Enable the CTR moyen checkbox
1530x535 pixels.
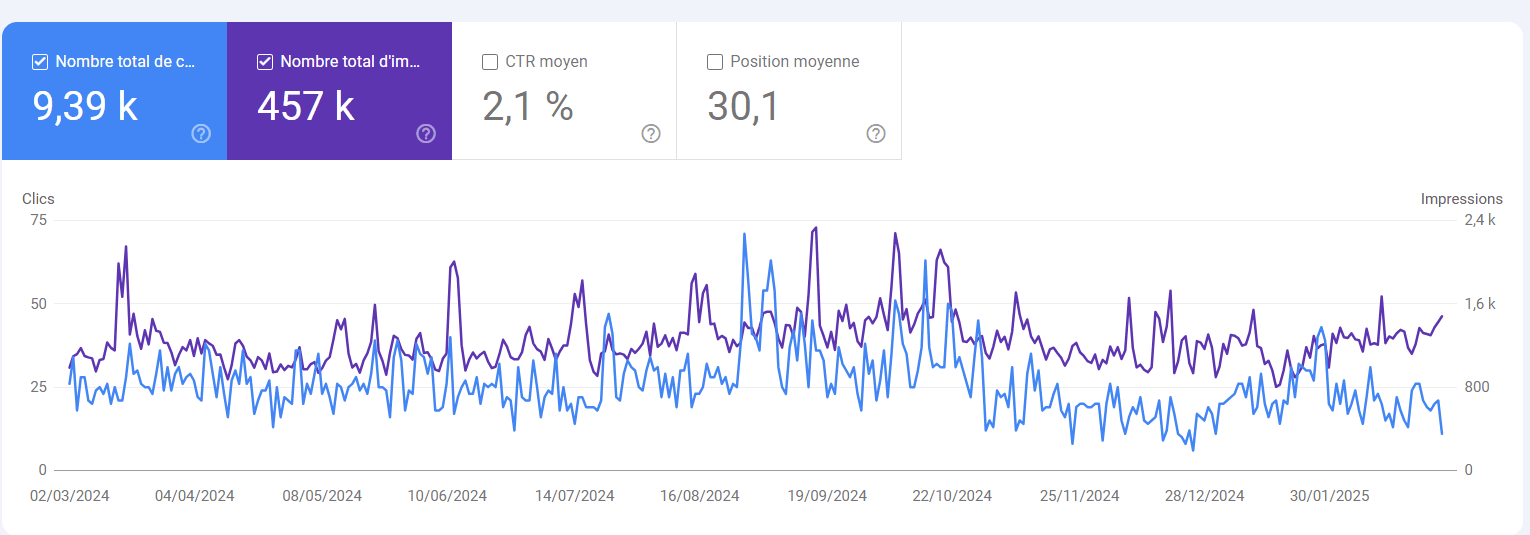pos(490,62)
